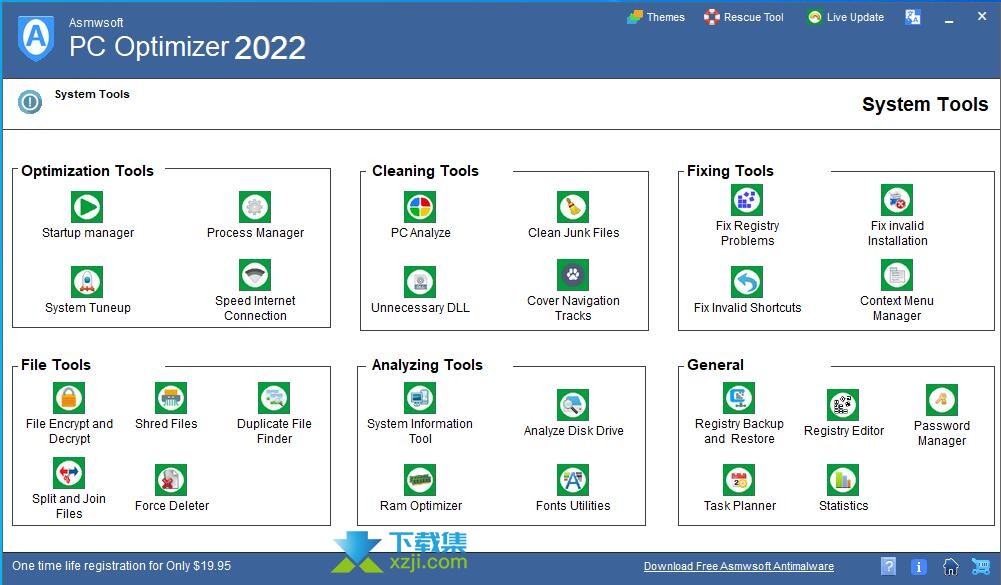Click the shopping cart purchase icon
This screenshot has width=1001, height=585.
point(981,566)
